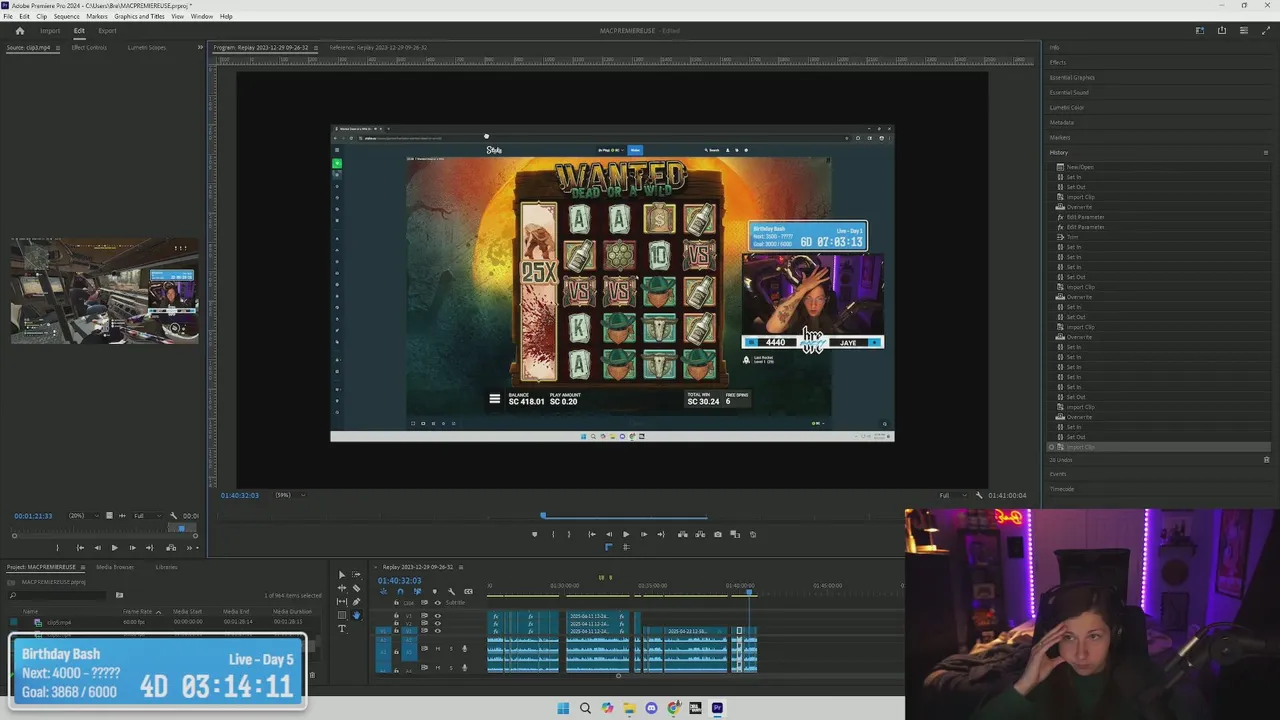Click the Home icon in header
The height and width of the screenshot is (720, 1280).
pyautogui.click(x=19, y=30)
